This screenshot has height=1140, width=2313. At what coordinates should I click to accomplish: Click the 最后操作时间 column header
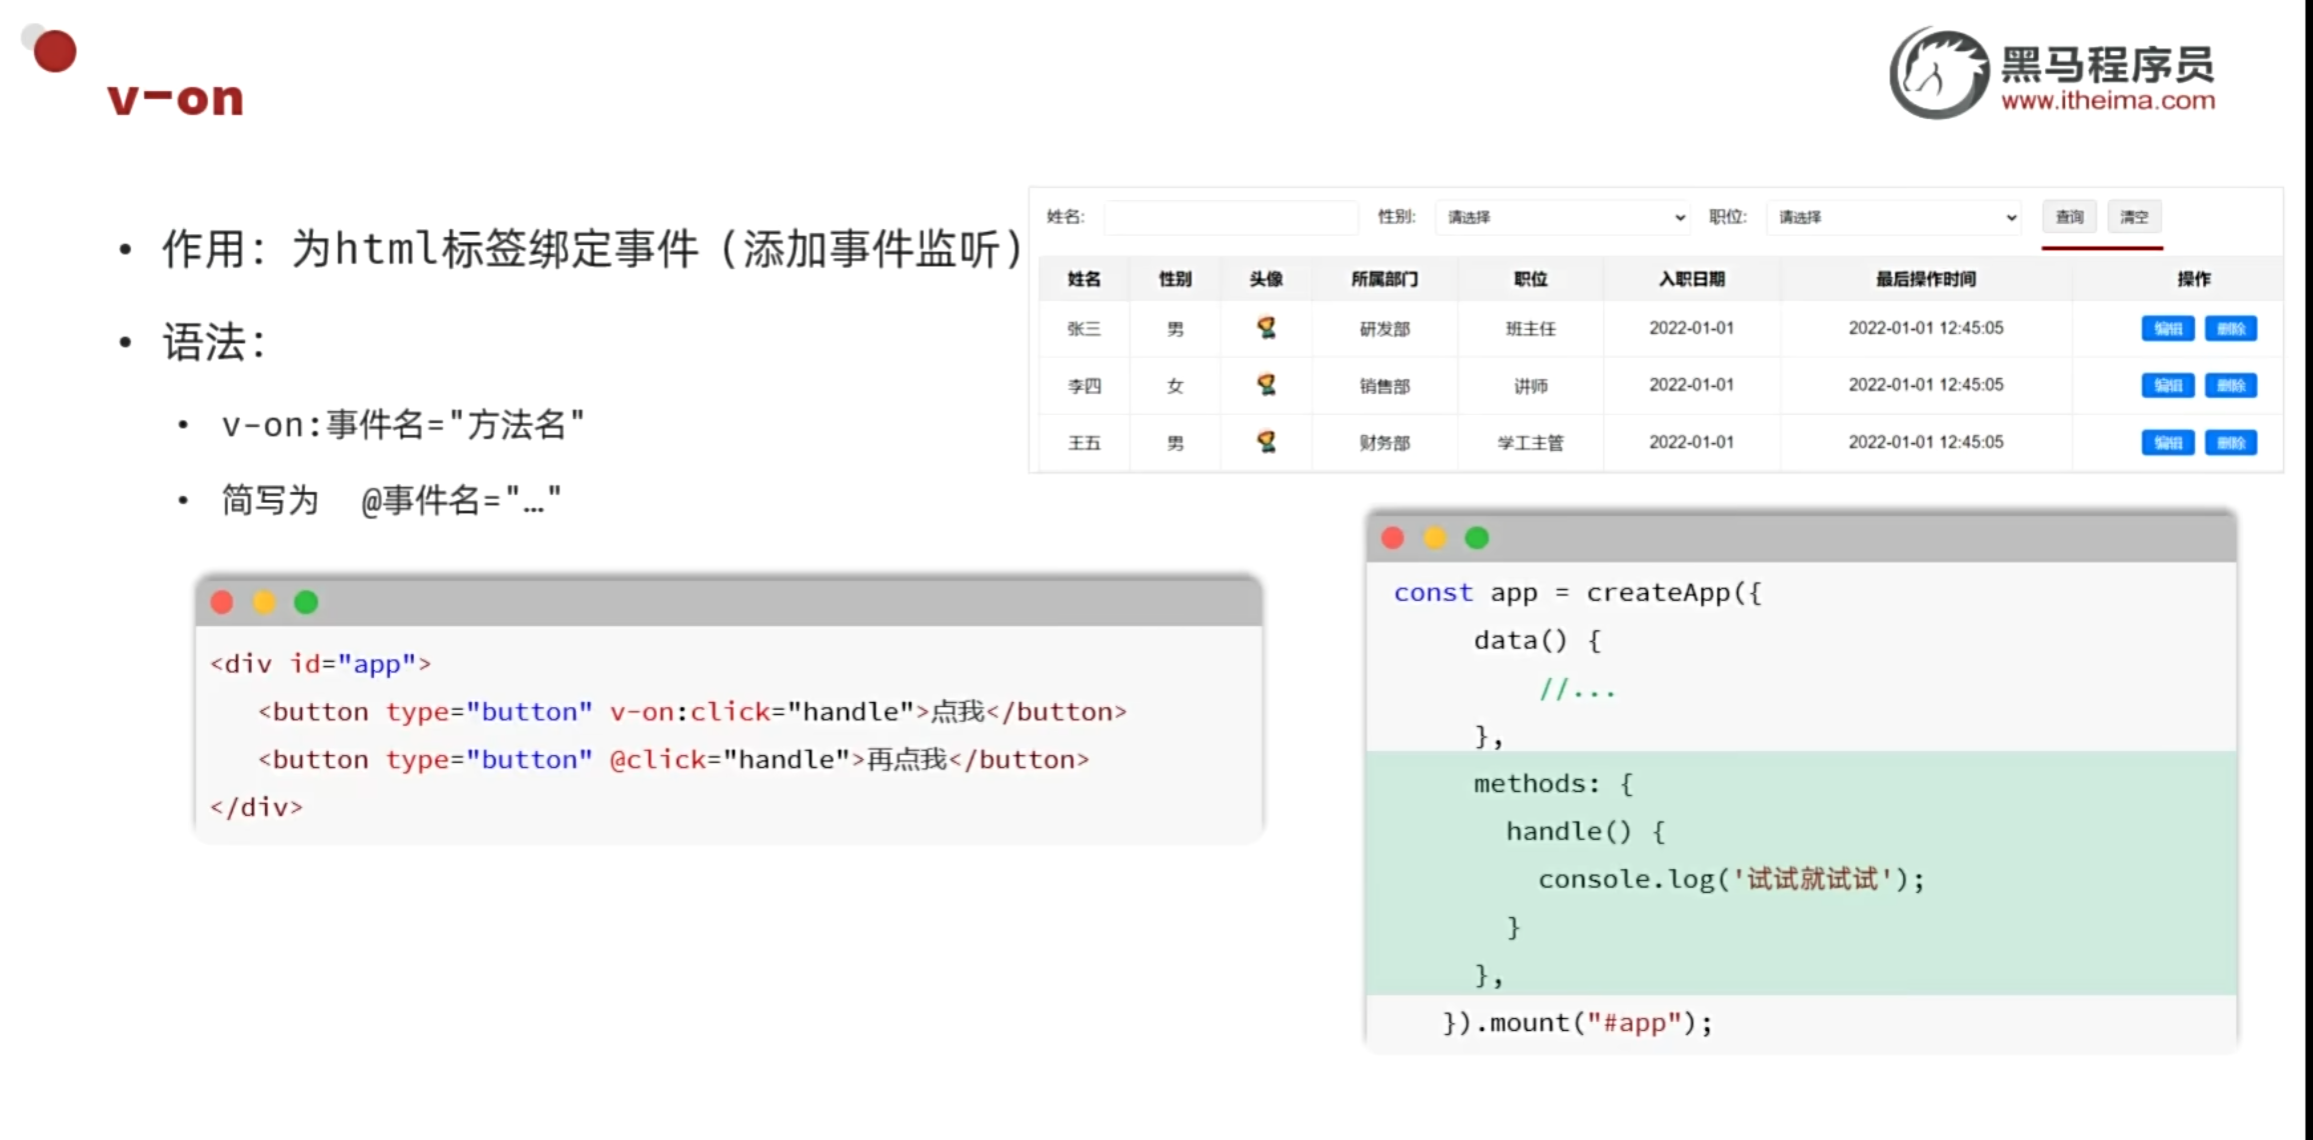point(1925,279)
